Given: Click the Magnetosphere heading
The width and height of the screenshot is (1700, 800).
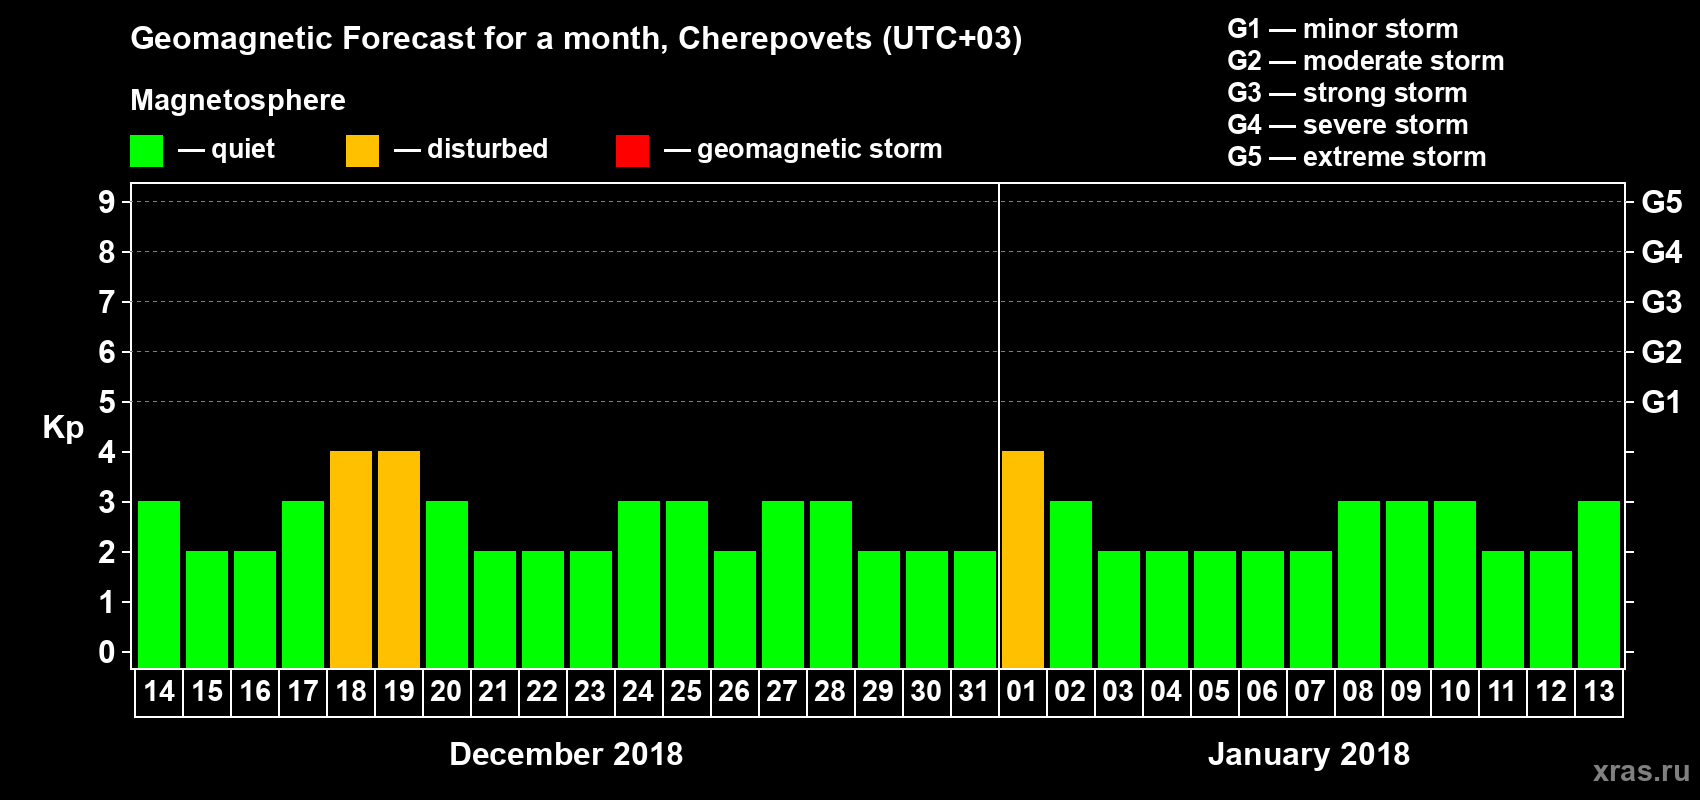Looking at the screenshot, I should tap(238, 101).
